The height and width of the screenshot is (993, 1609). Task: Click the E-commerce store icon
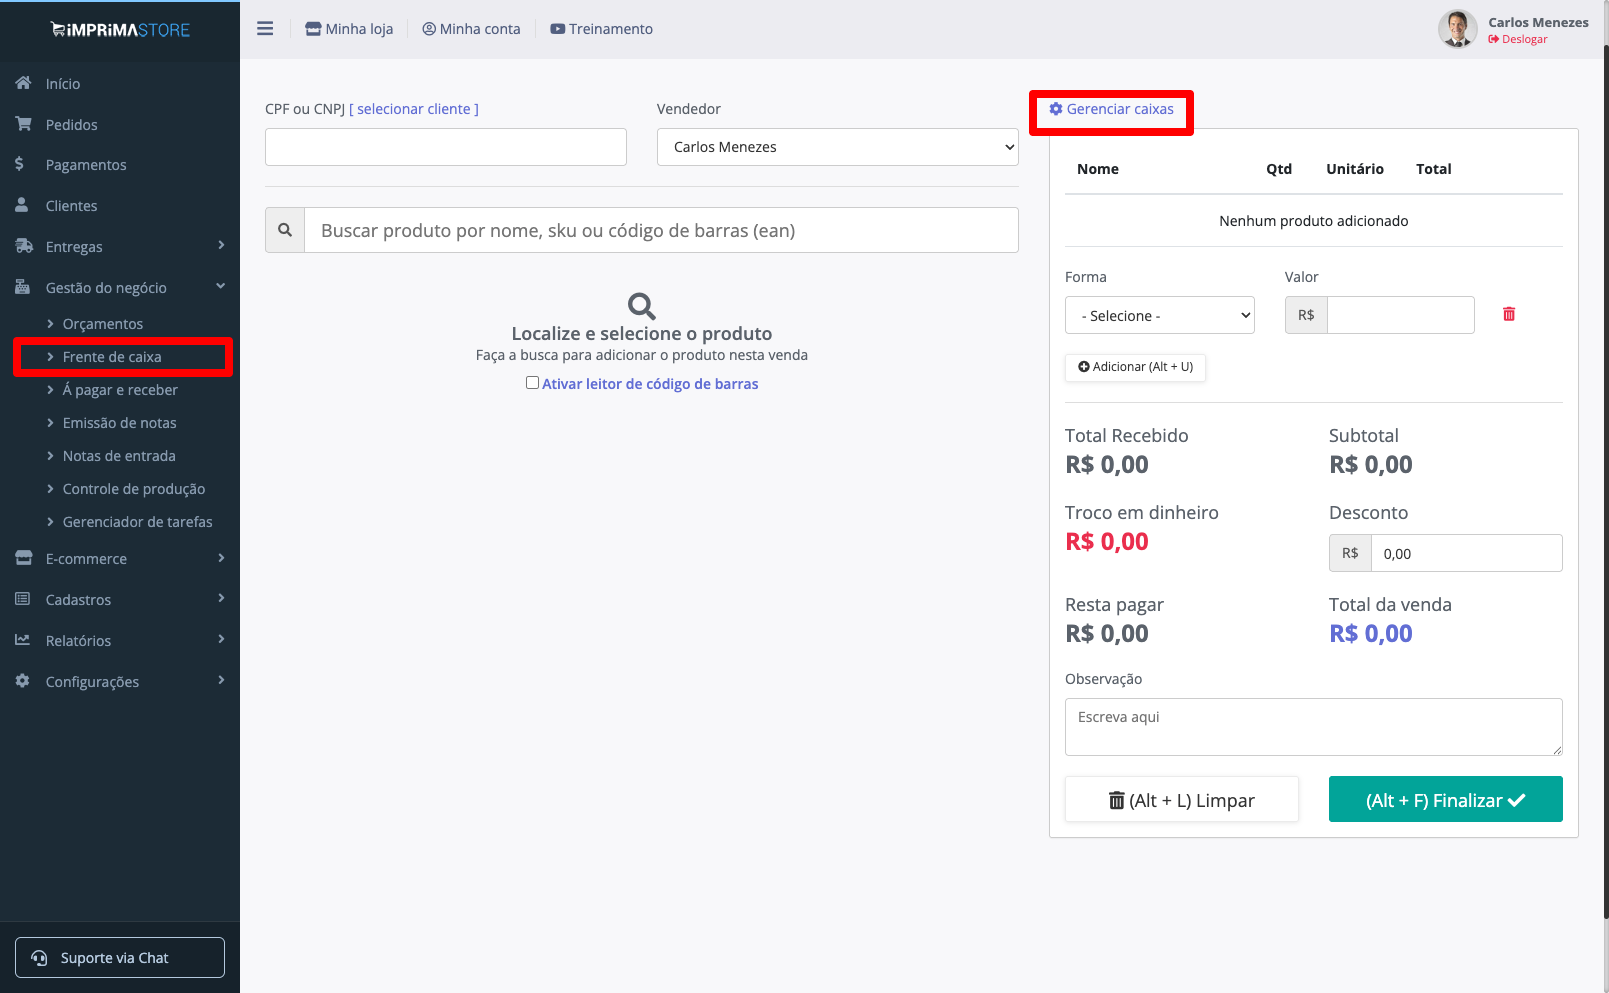pos(23,558)
